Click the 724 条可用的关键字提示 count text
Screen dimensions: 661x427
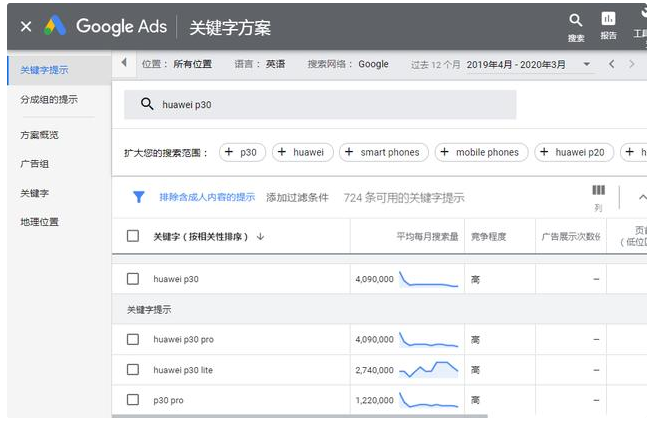tap(404, 198)
